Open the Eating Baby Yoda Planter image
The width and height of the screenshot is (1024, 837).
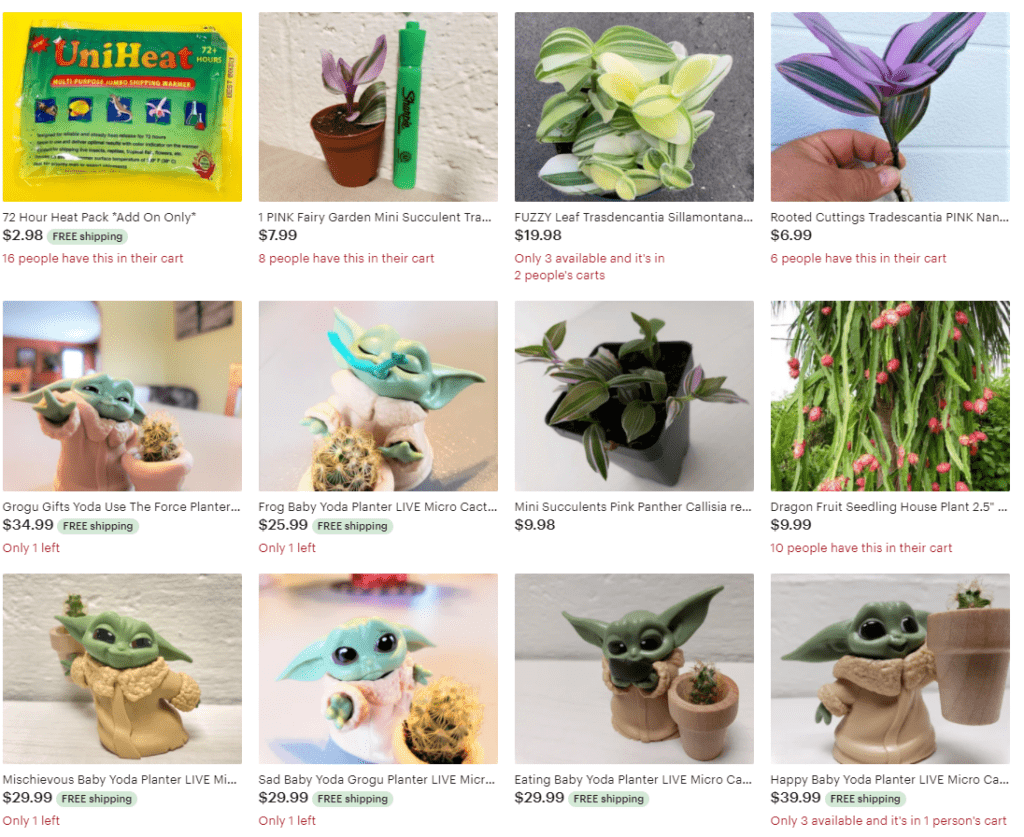(634, 669)
